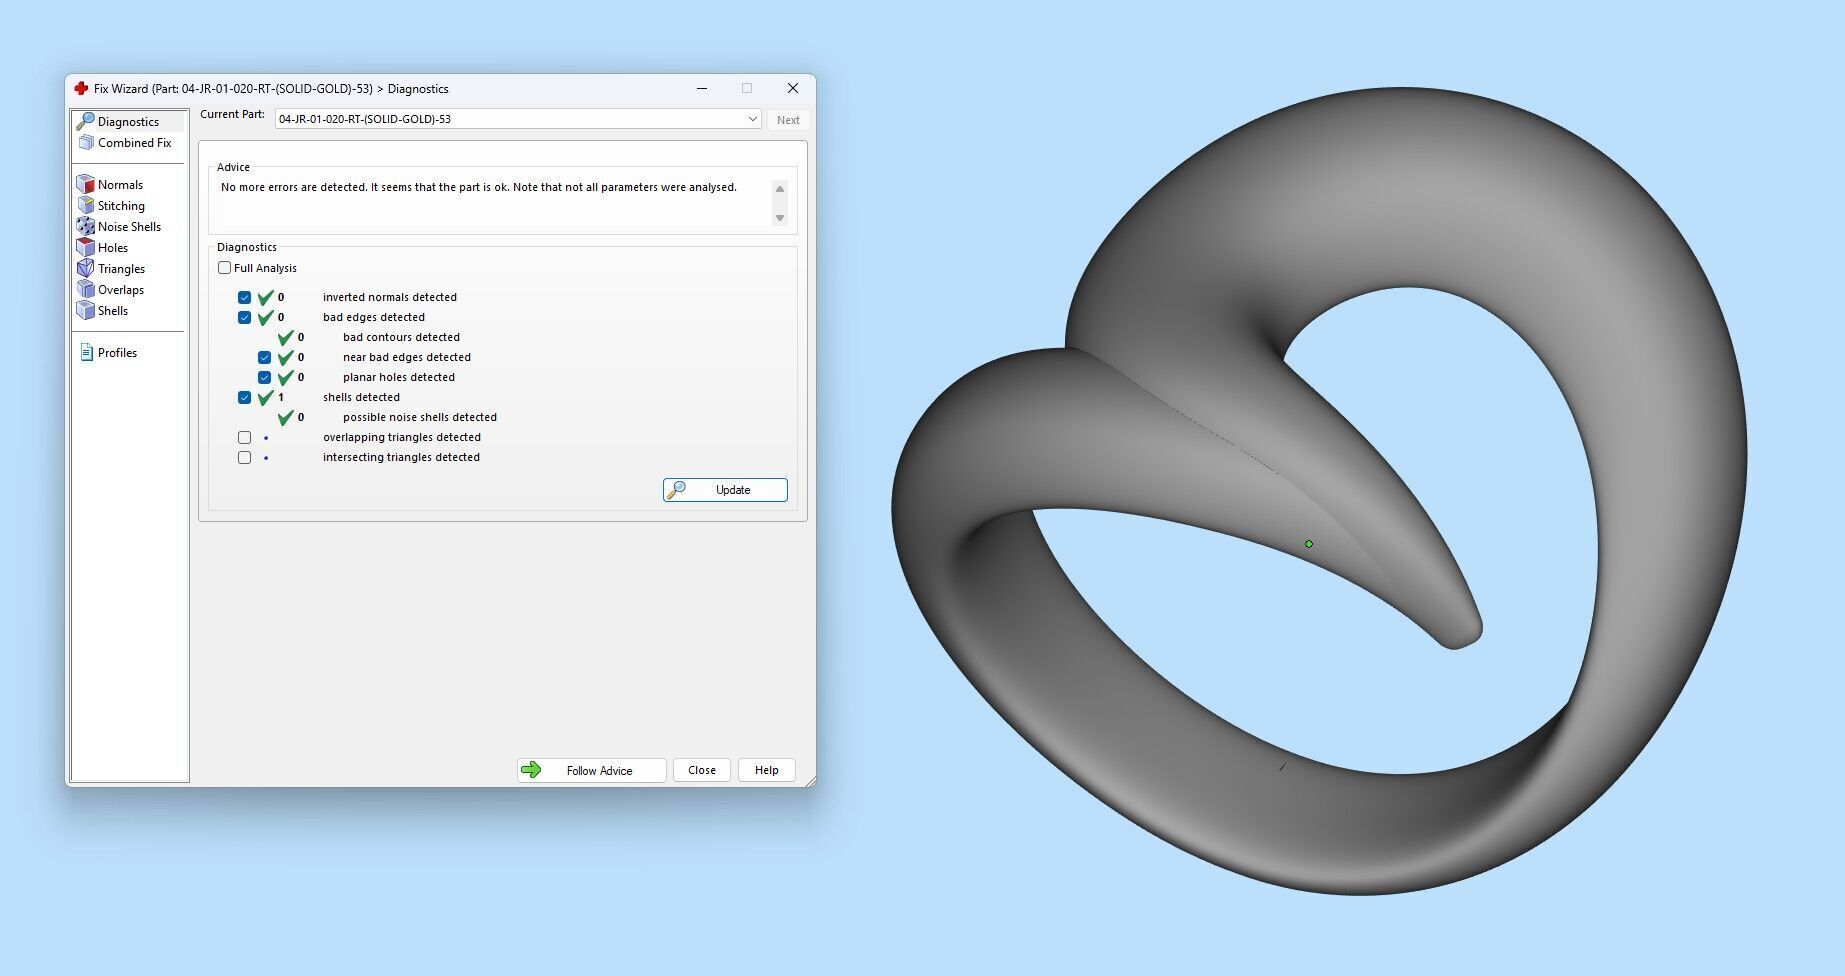Open the Current Part dropdown arrow

coord(752,119)
